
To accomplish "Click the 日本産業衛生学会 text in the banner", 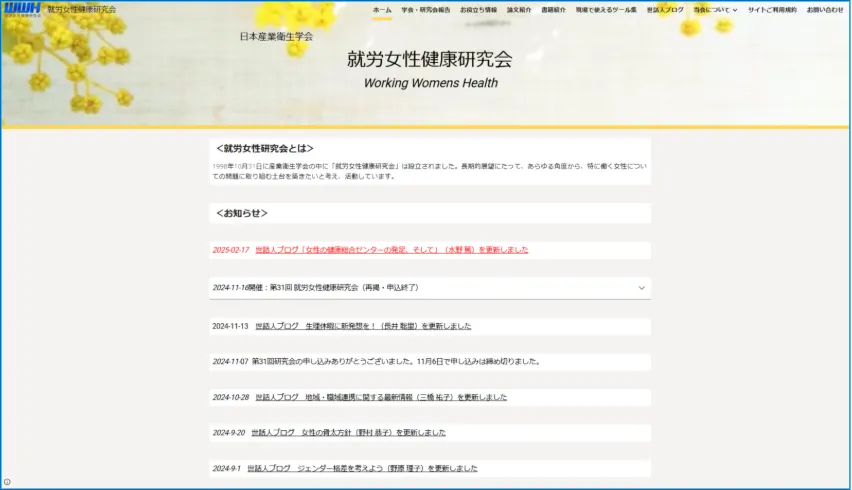I will tap(276, 36).
